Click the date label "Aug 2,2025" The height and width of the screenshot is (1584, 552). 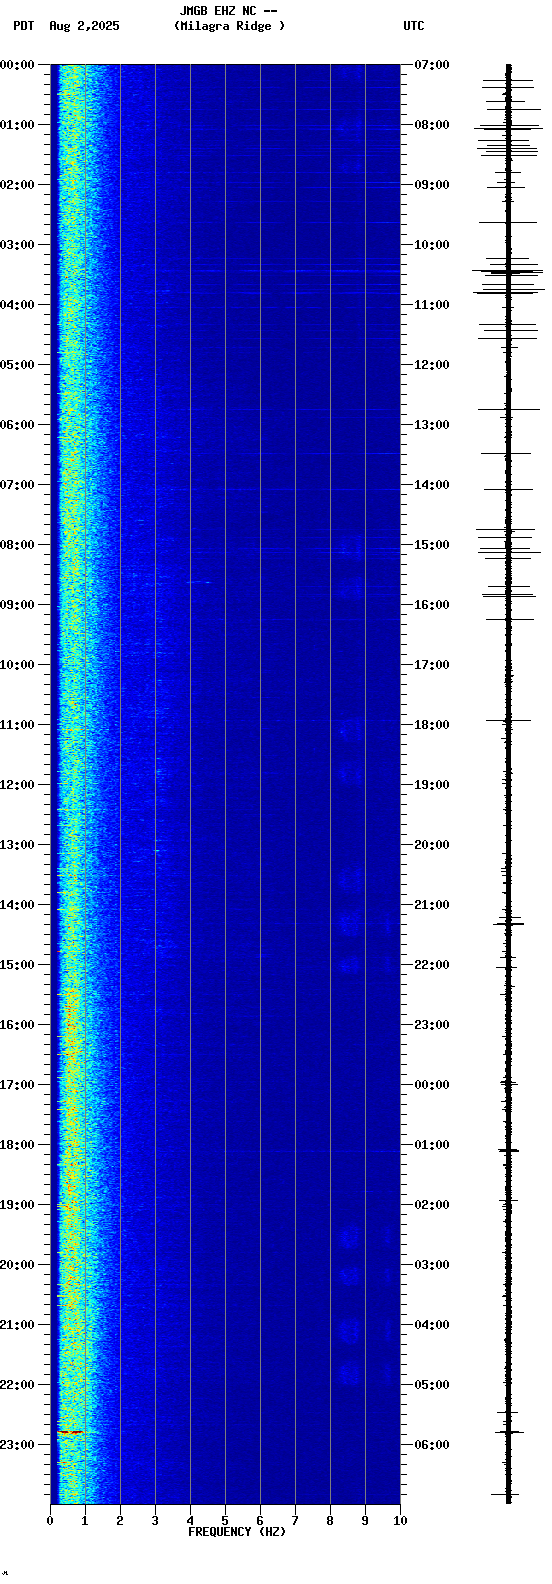[x=84, y=26]
